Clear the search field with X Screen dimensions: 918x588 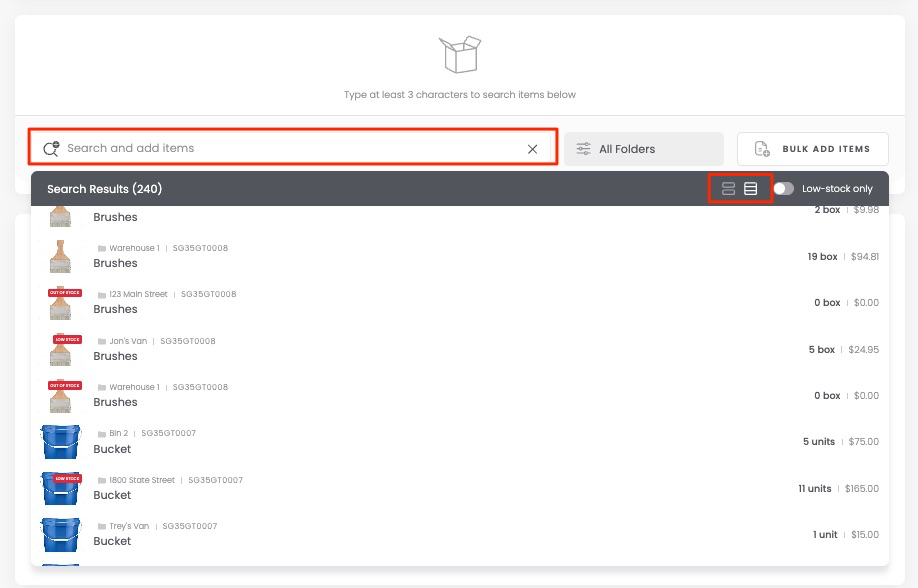click(x=532, y=149)
